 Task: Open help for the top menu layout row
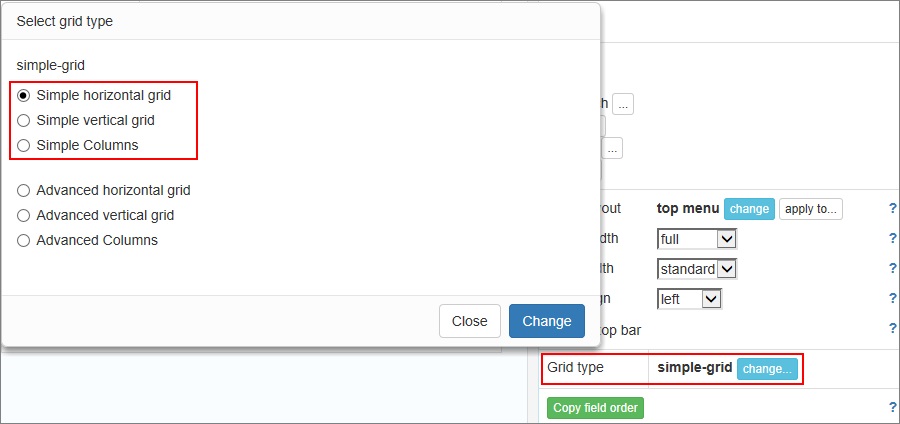pyautogui.click(x=892, y=209)
